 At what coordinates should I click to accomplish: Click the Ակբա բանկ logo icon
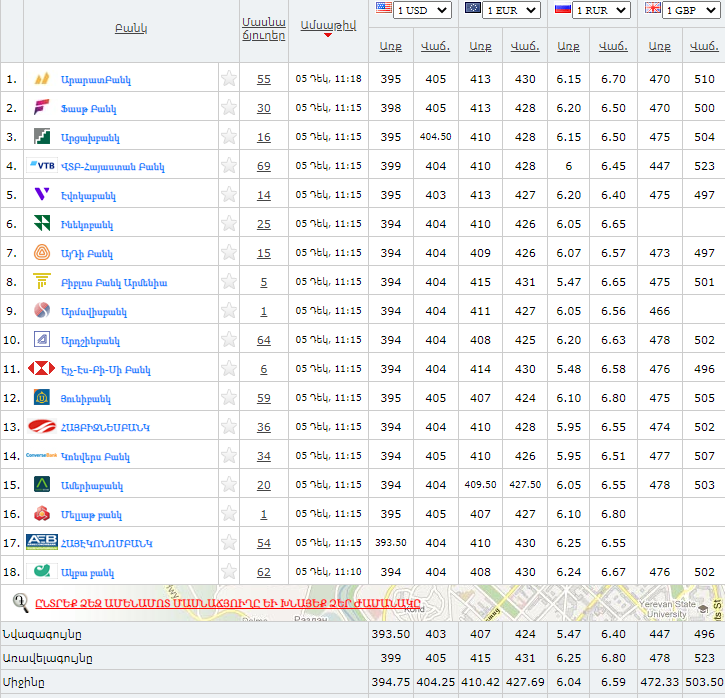coord(42,571)
